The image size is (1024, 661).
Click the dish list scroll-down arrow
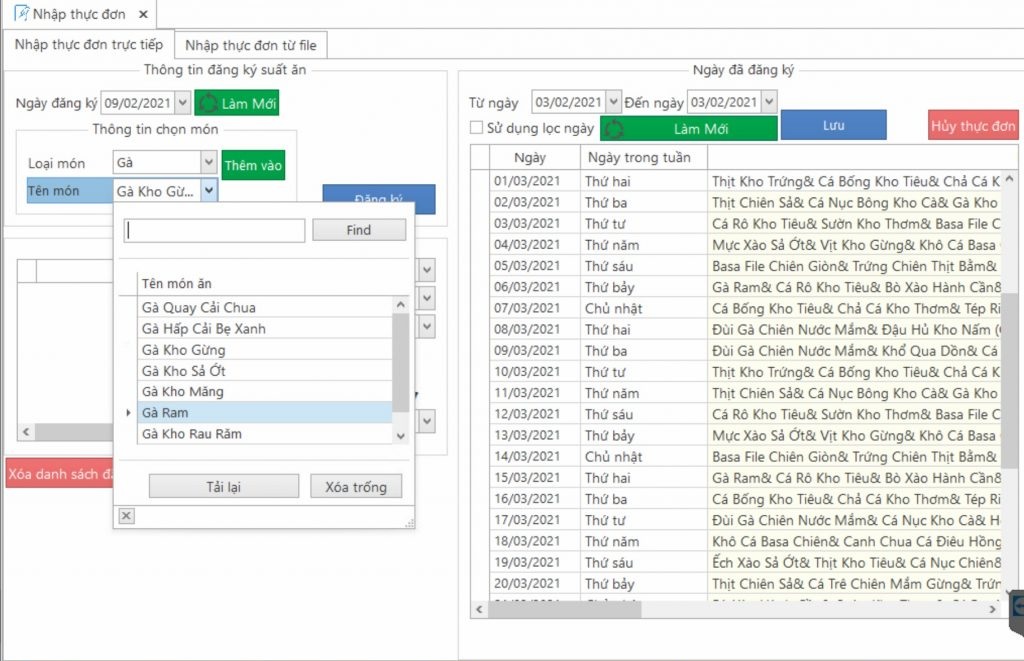[401, 435]
